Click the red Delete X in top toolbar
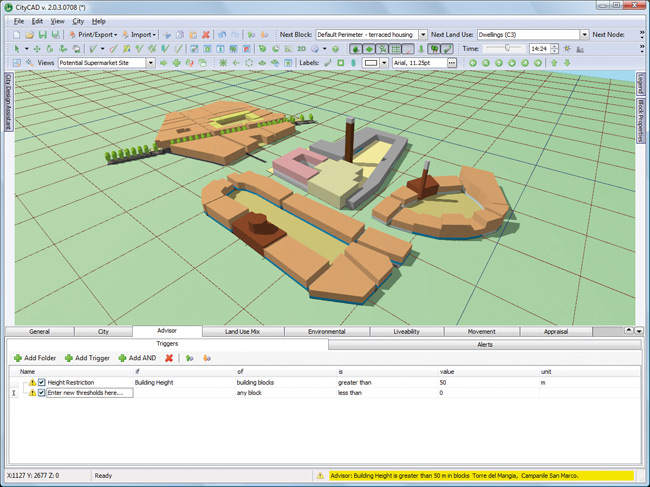The image size is (650, 487). click(x=206, y=34)
